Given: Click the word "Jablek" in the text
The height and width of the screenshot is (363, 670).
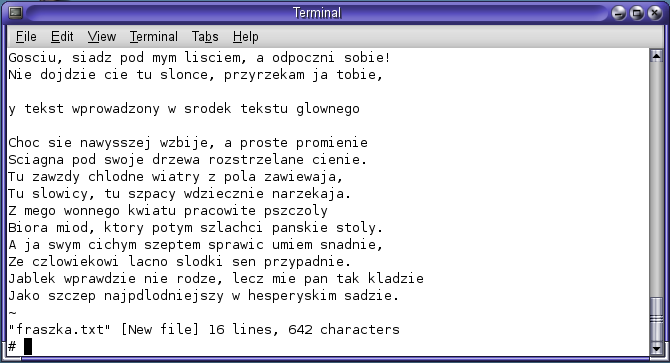Looking at the screenshot, I should point(32,278).
